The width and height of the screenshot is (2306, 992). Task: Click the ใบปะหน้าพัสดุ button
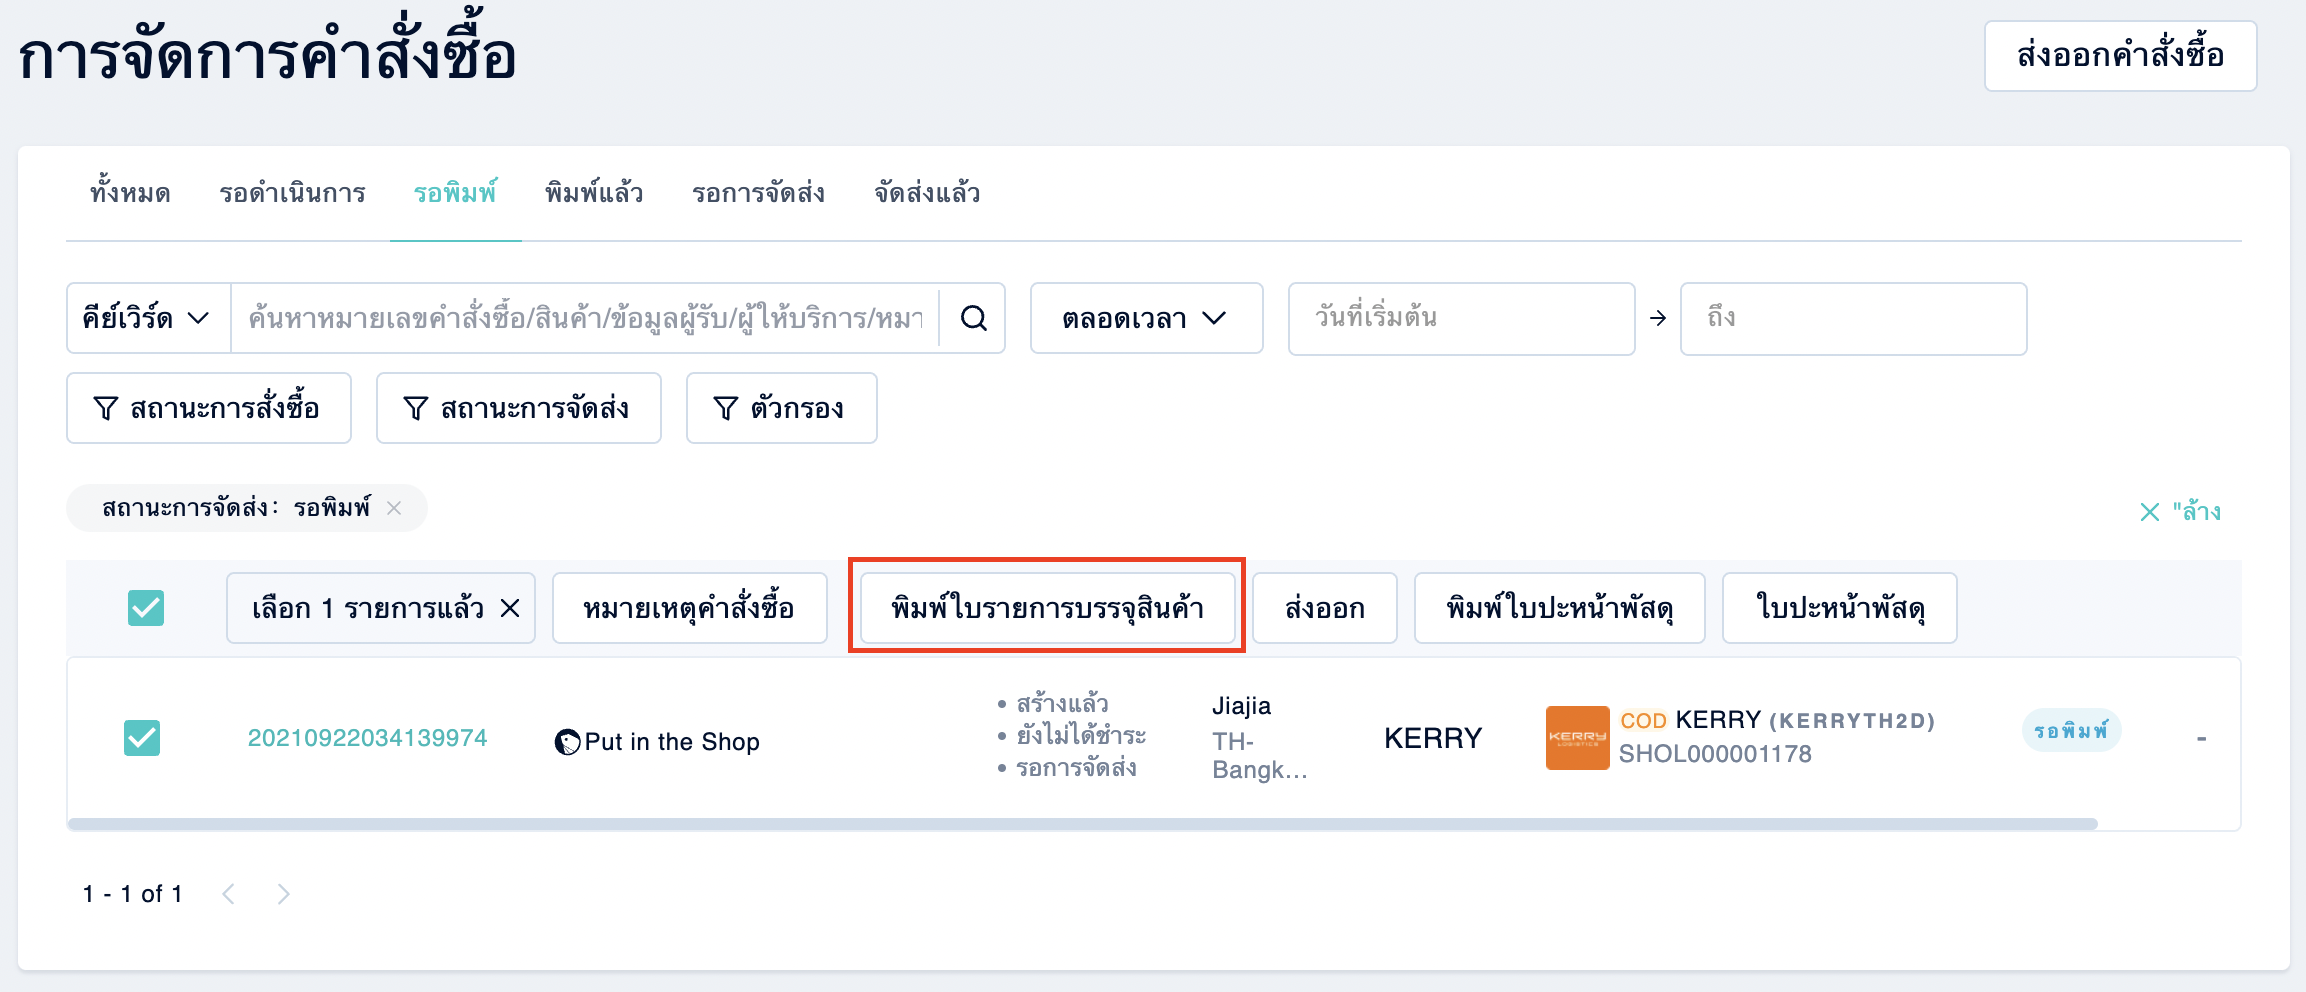coord(1839,608)
